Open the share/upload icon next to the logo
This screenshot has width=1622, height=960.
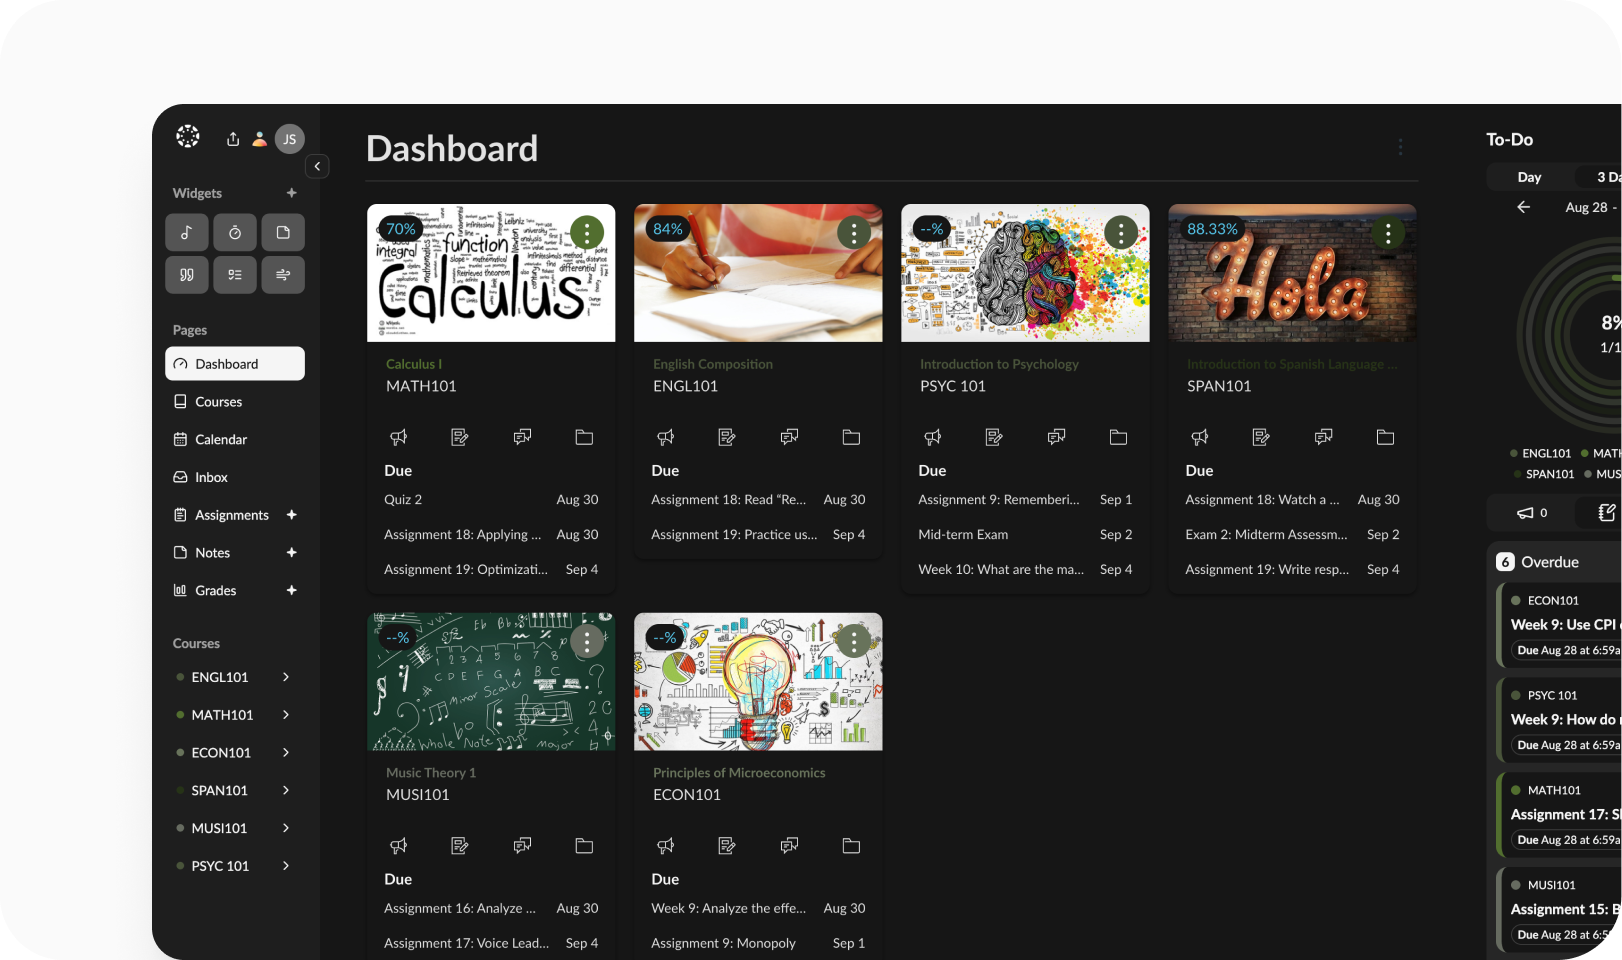pyautogui.click(x=231, y=138)
